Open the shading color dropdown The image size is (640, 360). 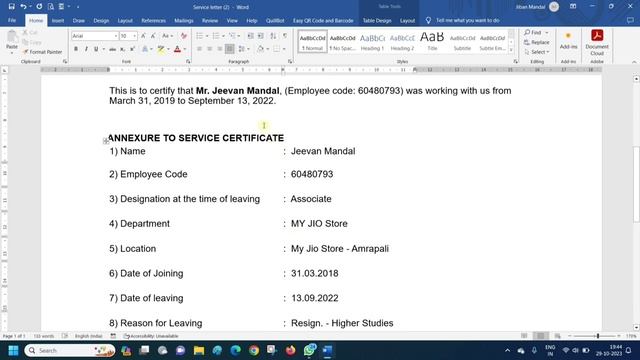click(x=268, y=49)
